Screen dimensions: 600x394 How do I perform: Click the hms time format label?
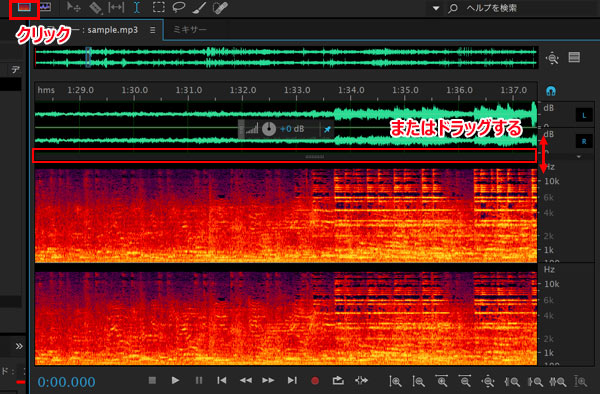coord(46,90)
